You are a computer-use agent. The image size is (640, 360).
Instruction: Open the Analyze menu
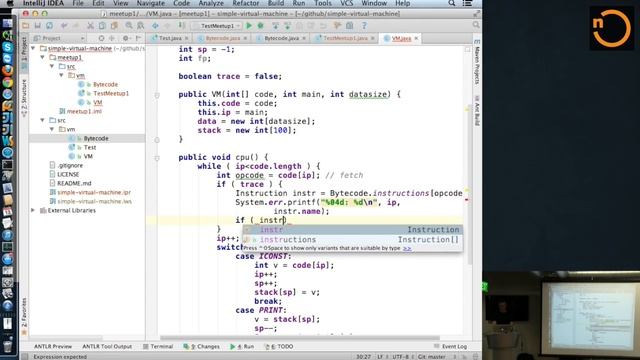point(211,3)
